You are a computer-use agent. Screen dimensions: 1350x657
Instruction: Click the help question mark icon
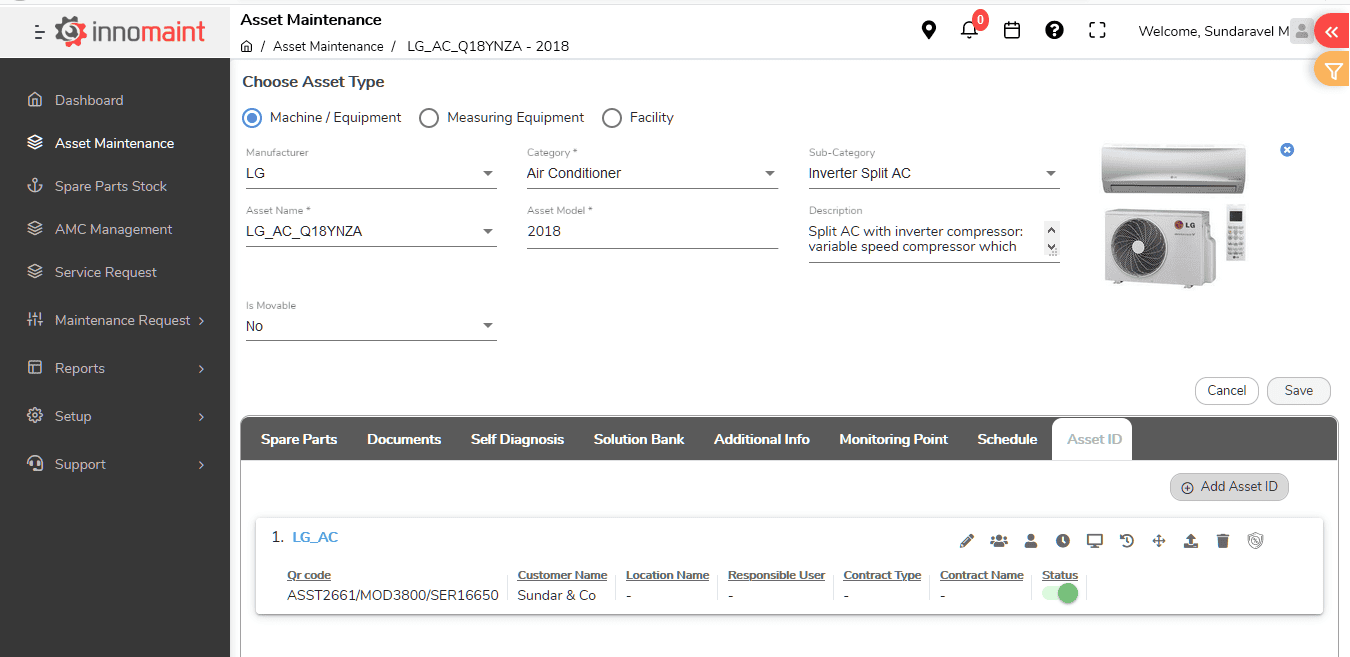pos(1054,30)
